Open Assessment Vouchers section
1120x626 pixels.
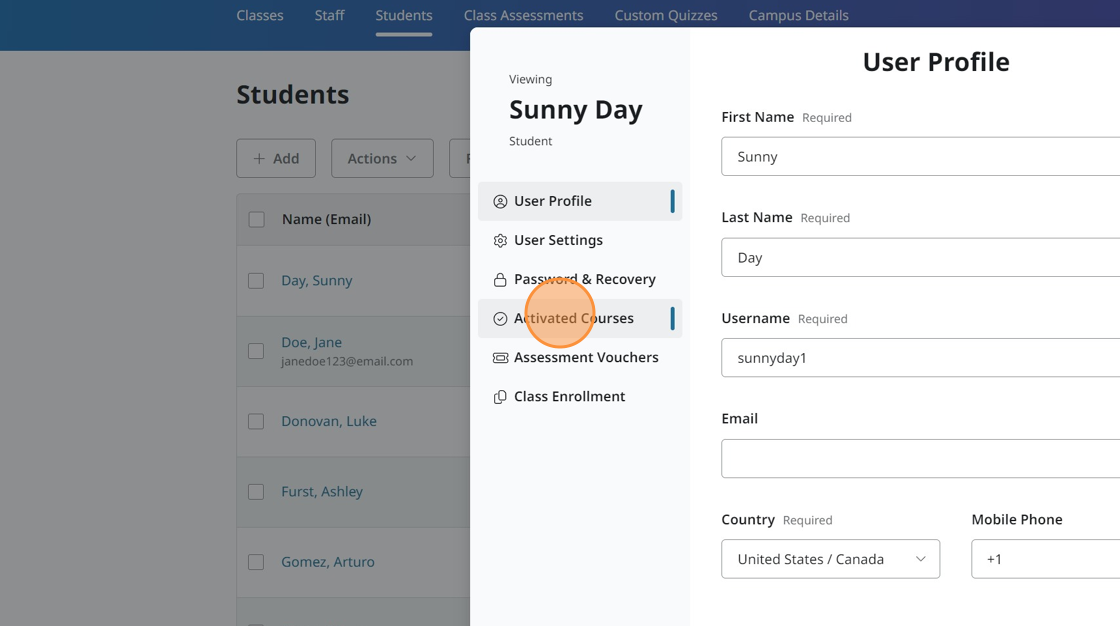click(580, 357)
